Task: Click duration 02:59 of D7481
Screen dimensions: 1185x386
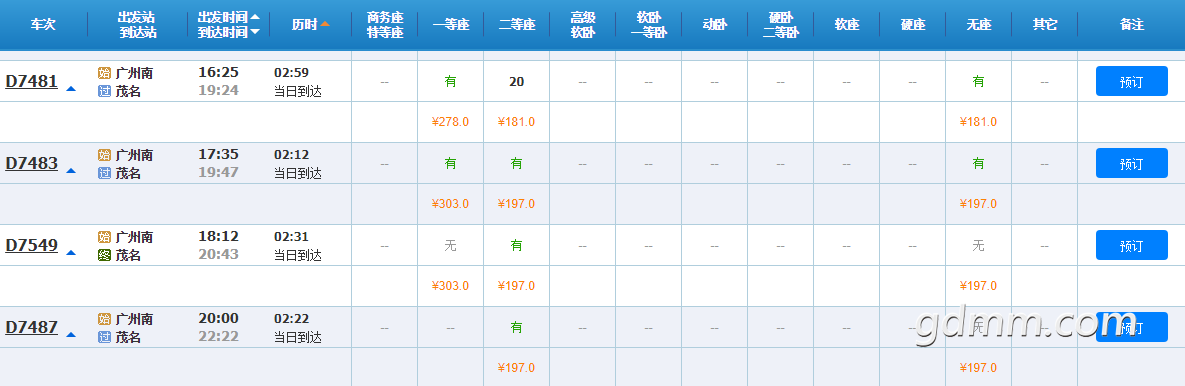Action: [292, 73]
